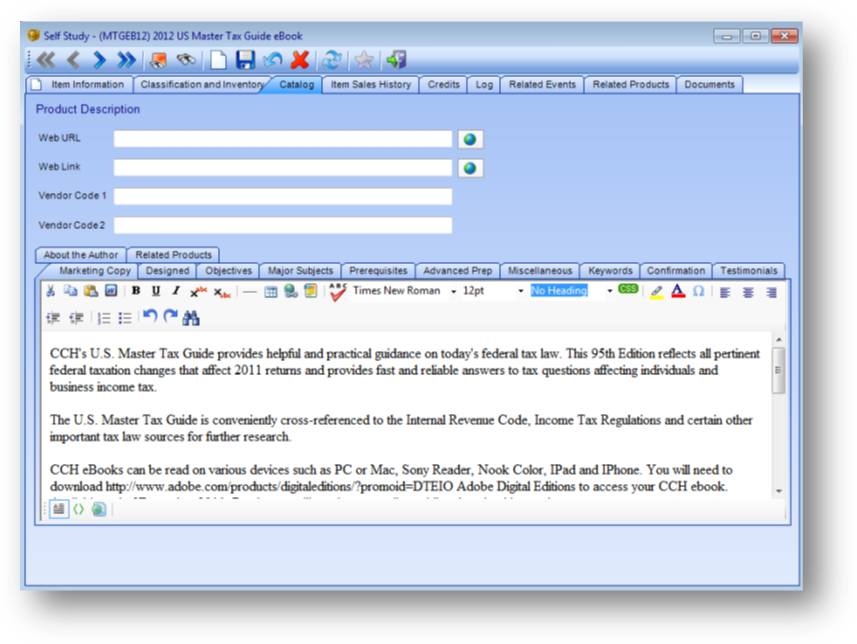Click the favorites star icon
Viewport: 857px width, 644px height.
tap(363, 60)
